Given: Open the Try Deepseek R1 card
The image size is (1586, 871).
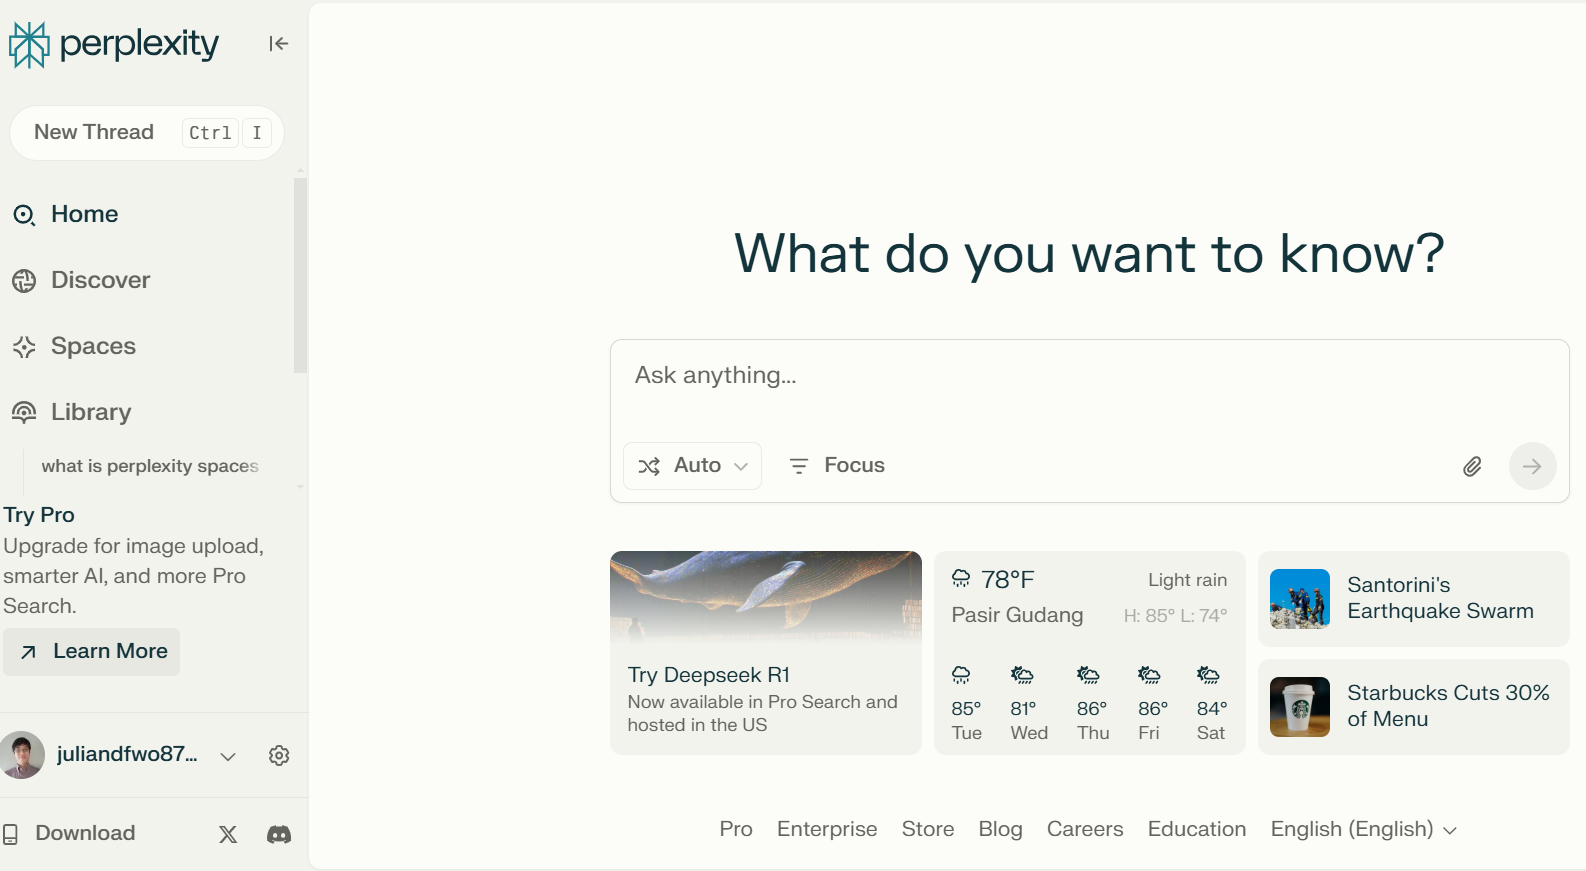Looking at the screenshot, I should click(766, 653).
